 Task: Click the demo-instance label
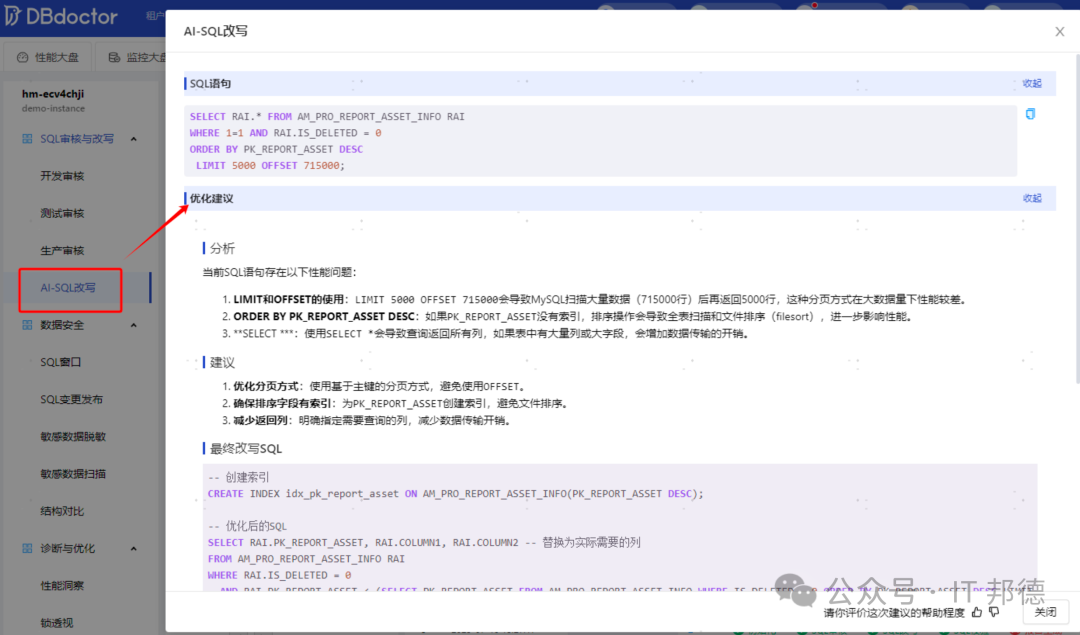point(53,109)
